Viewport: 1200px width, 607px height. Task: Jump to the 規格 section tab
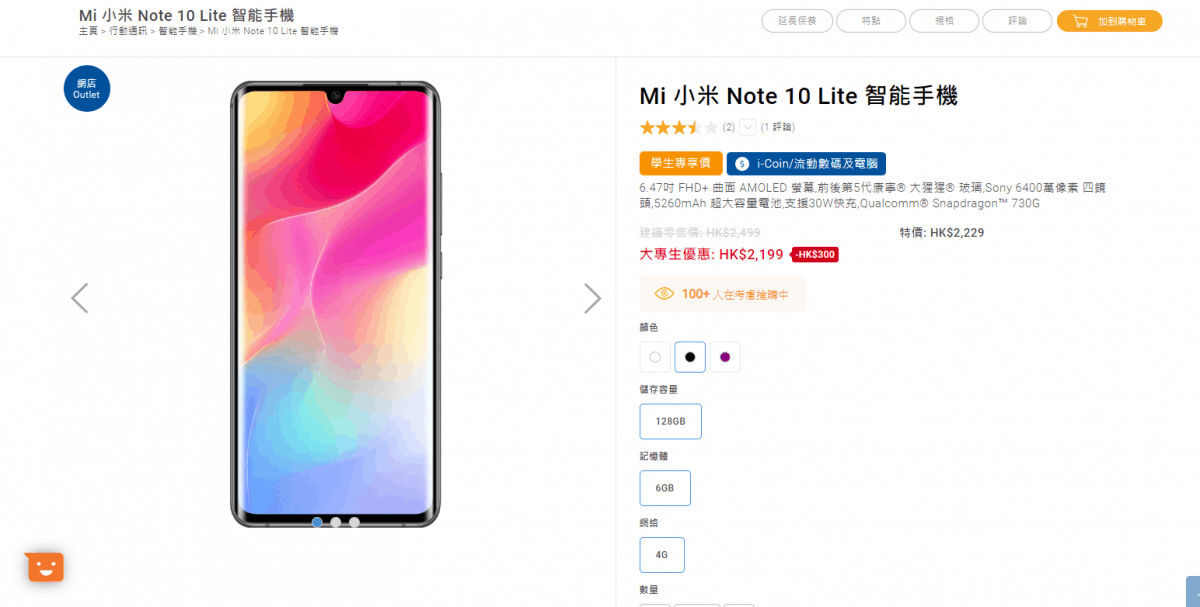944,21
